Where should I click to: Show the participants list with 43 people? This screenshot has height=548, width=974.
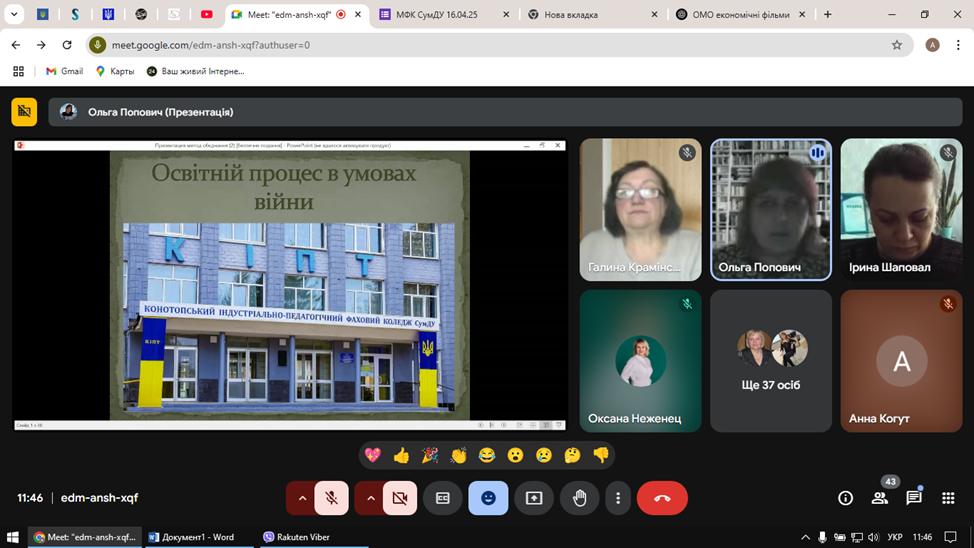click(x=880, y=498)
